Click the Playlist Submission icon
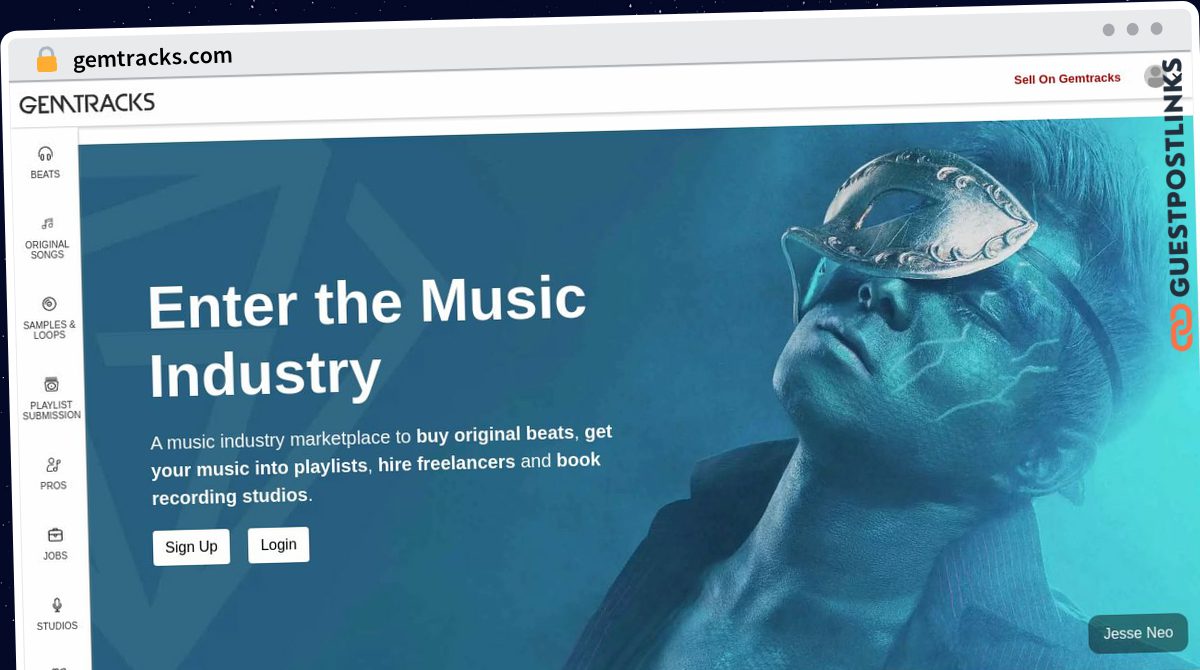The width and height of the screenshot is (1200, 670). coord(51,384)
